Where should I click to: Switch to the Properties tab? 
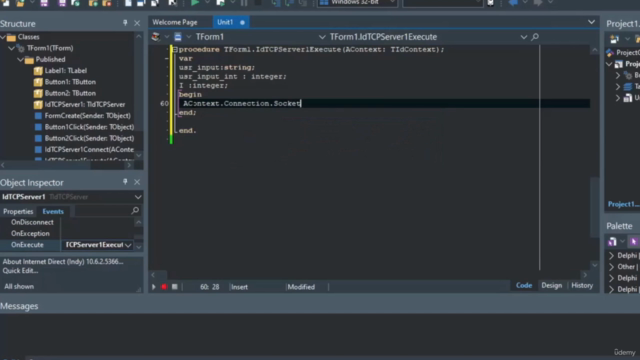tap(18, 211)
